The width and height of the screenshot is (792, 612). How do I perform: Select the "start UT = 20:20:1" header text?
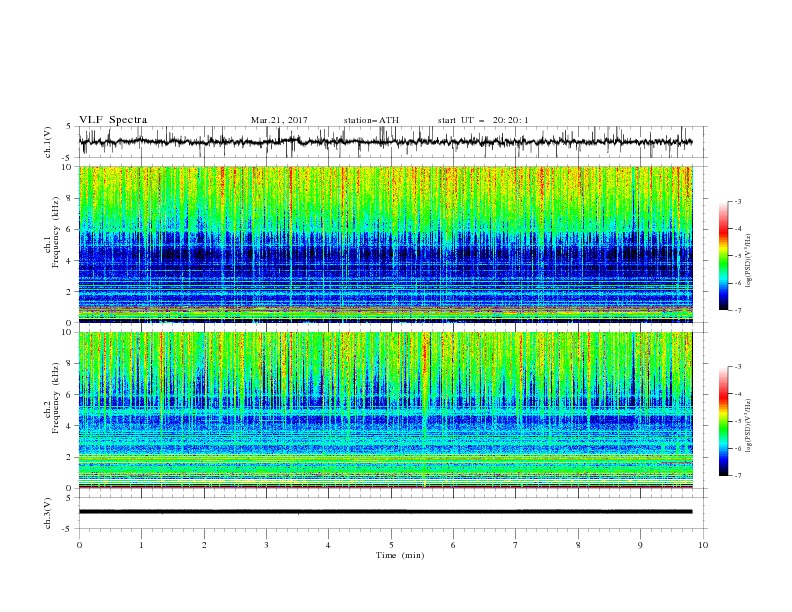483,120
